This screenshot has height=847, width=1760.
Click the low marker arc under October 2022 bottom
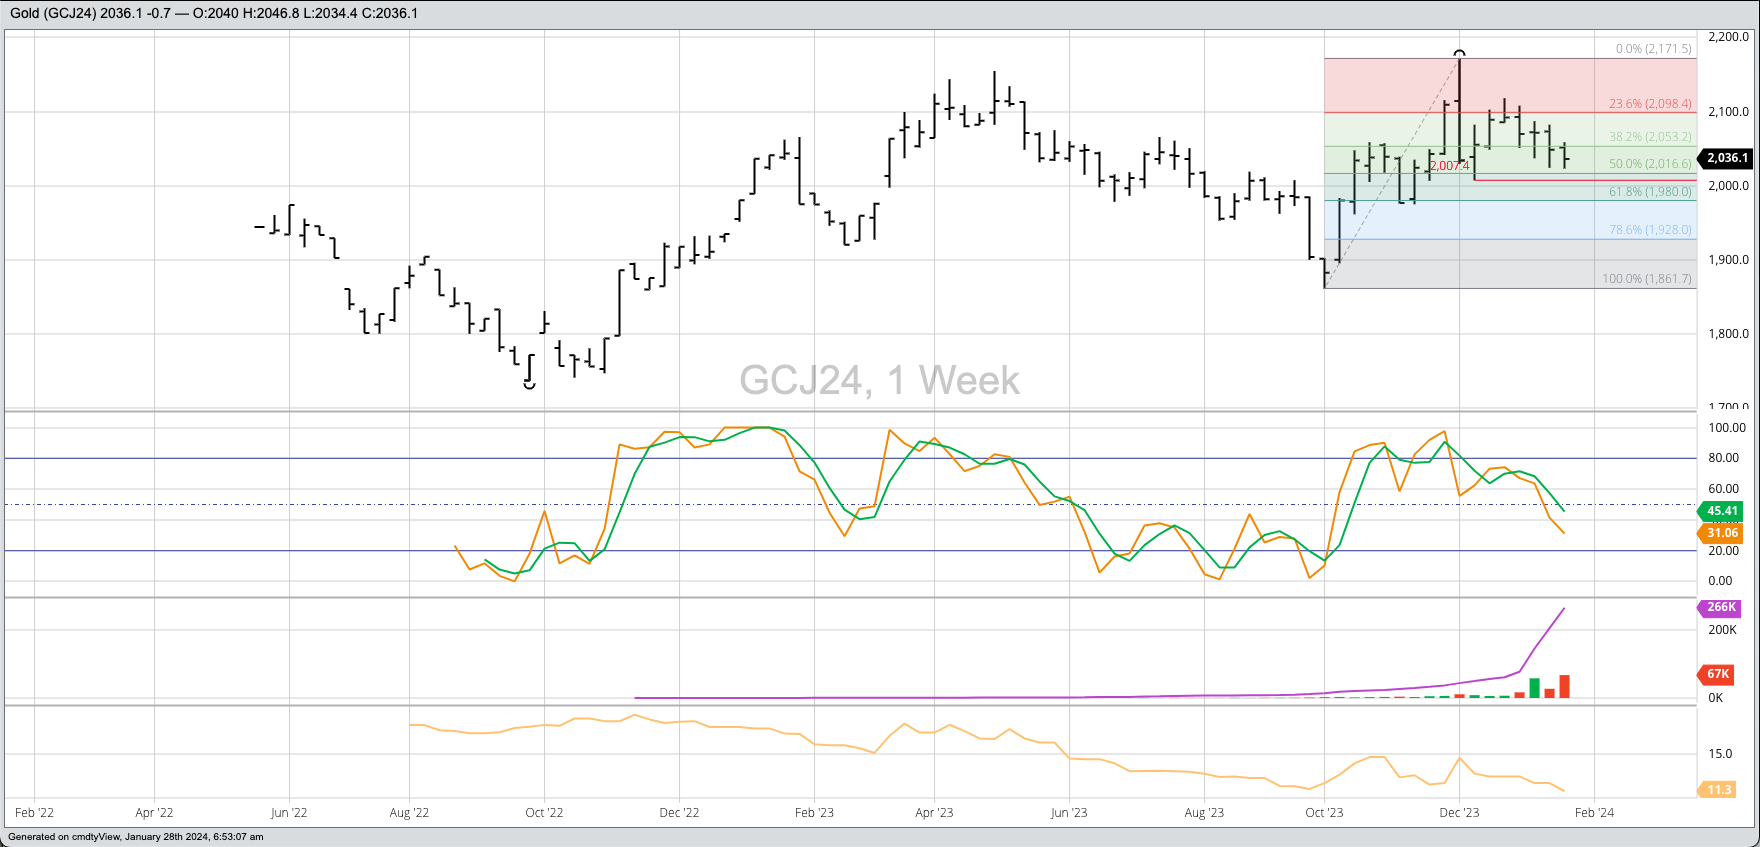(x=530, y=385)
